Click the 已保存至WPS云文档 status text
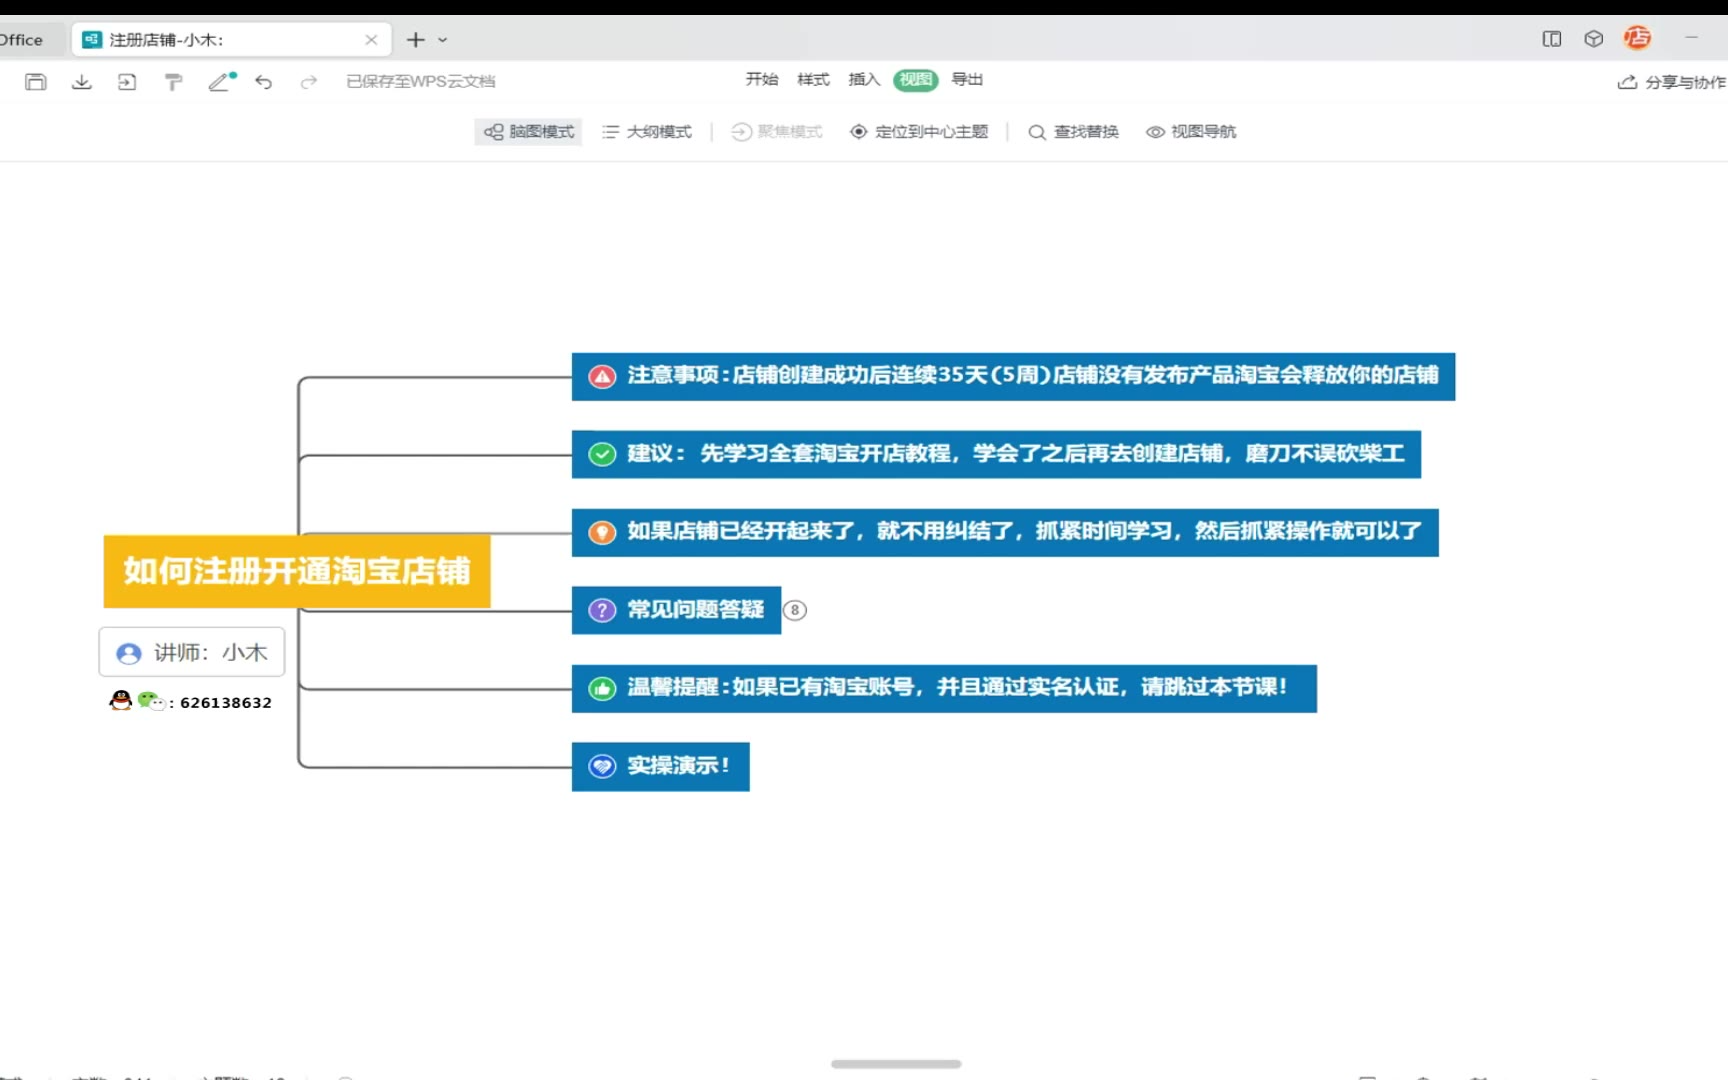The image size is (1728, 1080). point(421,82)
